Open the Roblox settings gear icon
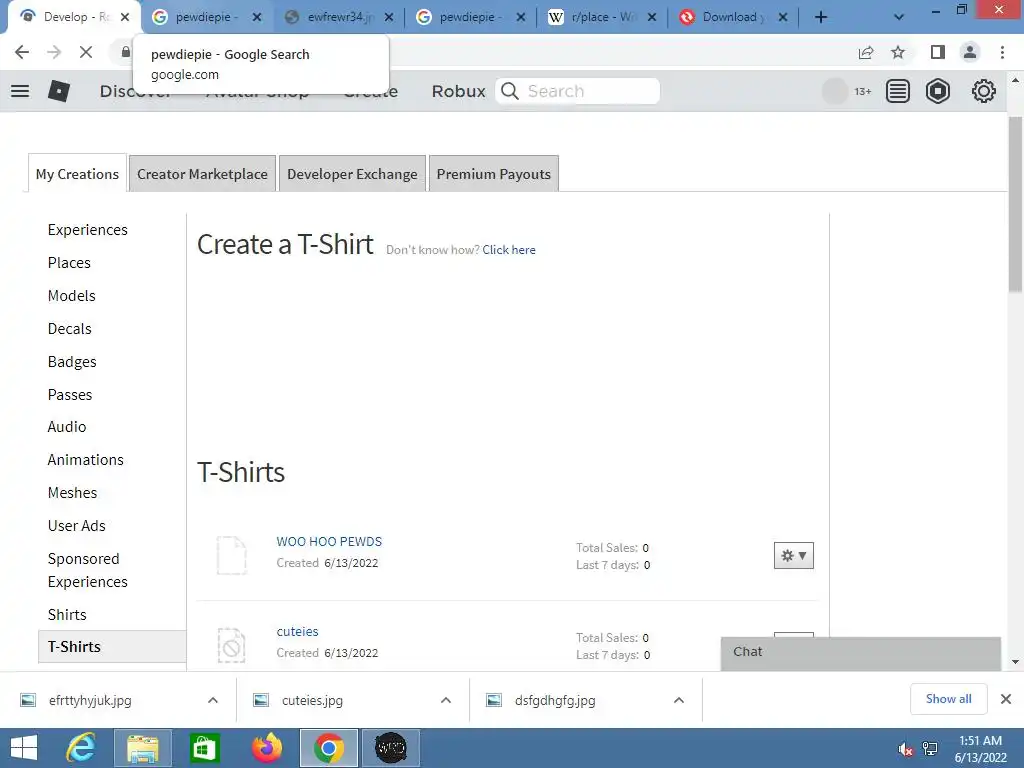The image size is (1024, 768). [x=984, y=91]
